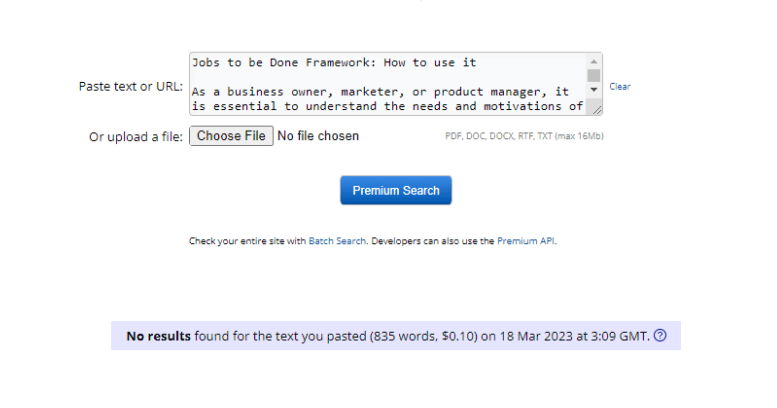Viewport: 777px width, 408px height.
Task: Focus the pasted text input area
Action: coord(388,84)
